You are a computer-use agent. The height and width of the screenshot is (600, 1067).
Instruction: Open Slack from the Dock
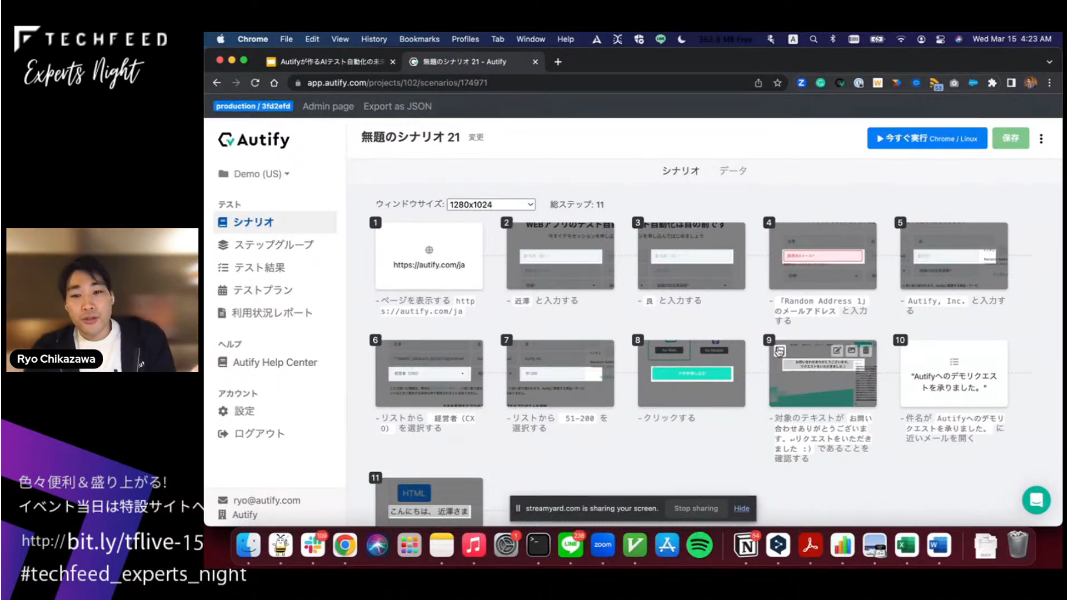tap(313, 545)
